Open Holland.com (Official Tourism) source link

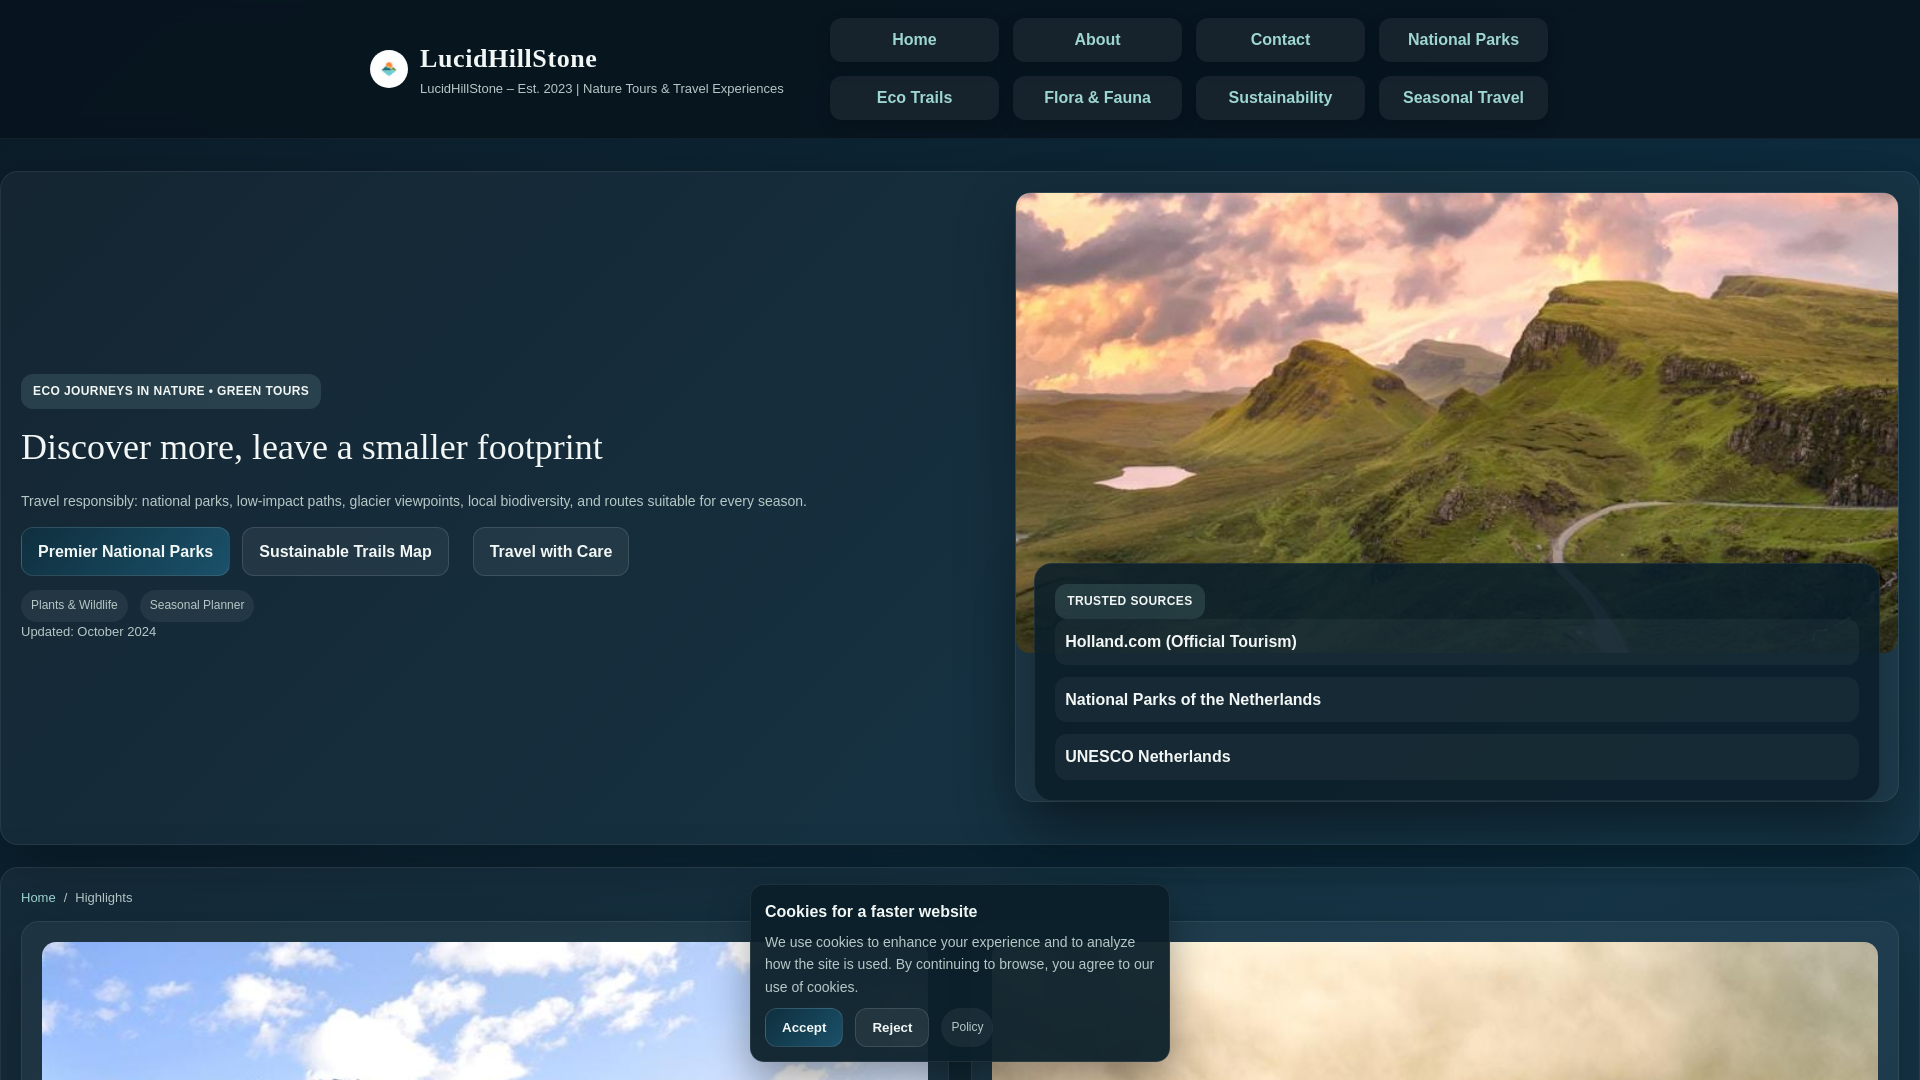point(1456,642)
